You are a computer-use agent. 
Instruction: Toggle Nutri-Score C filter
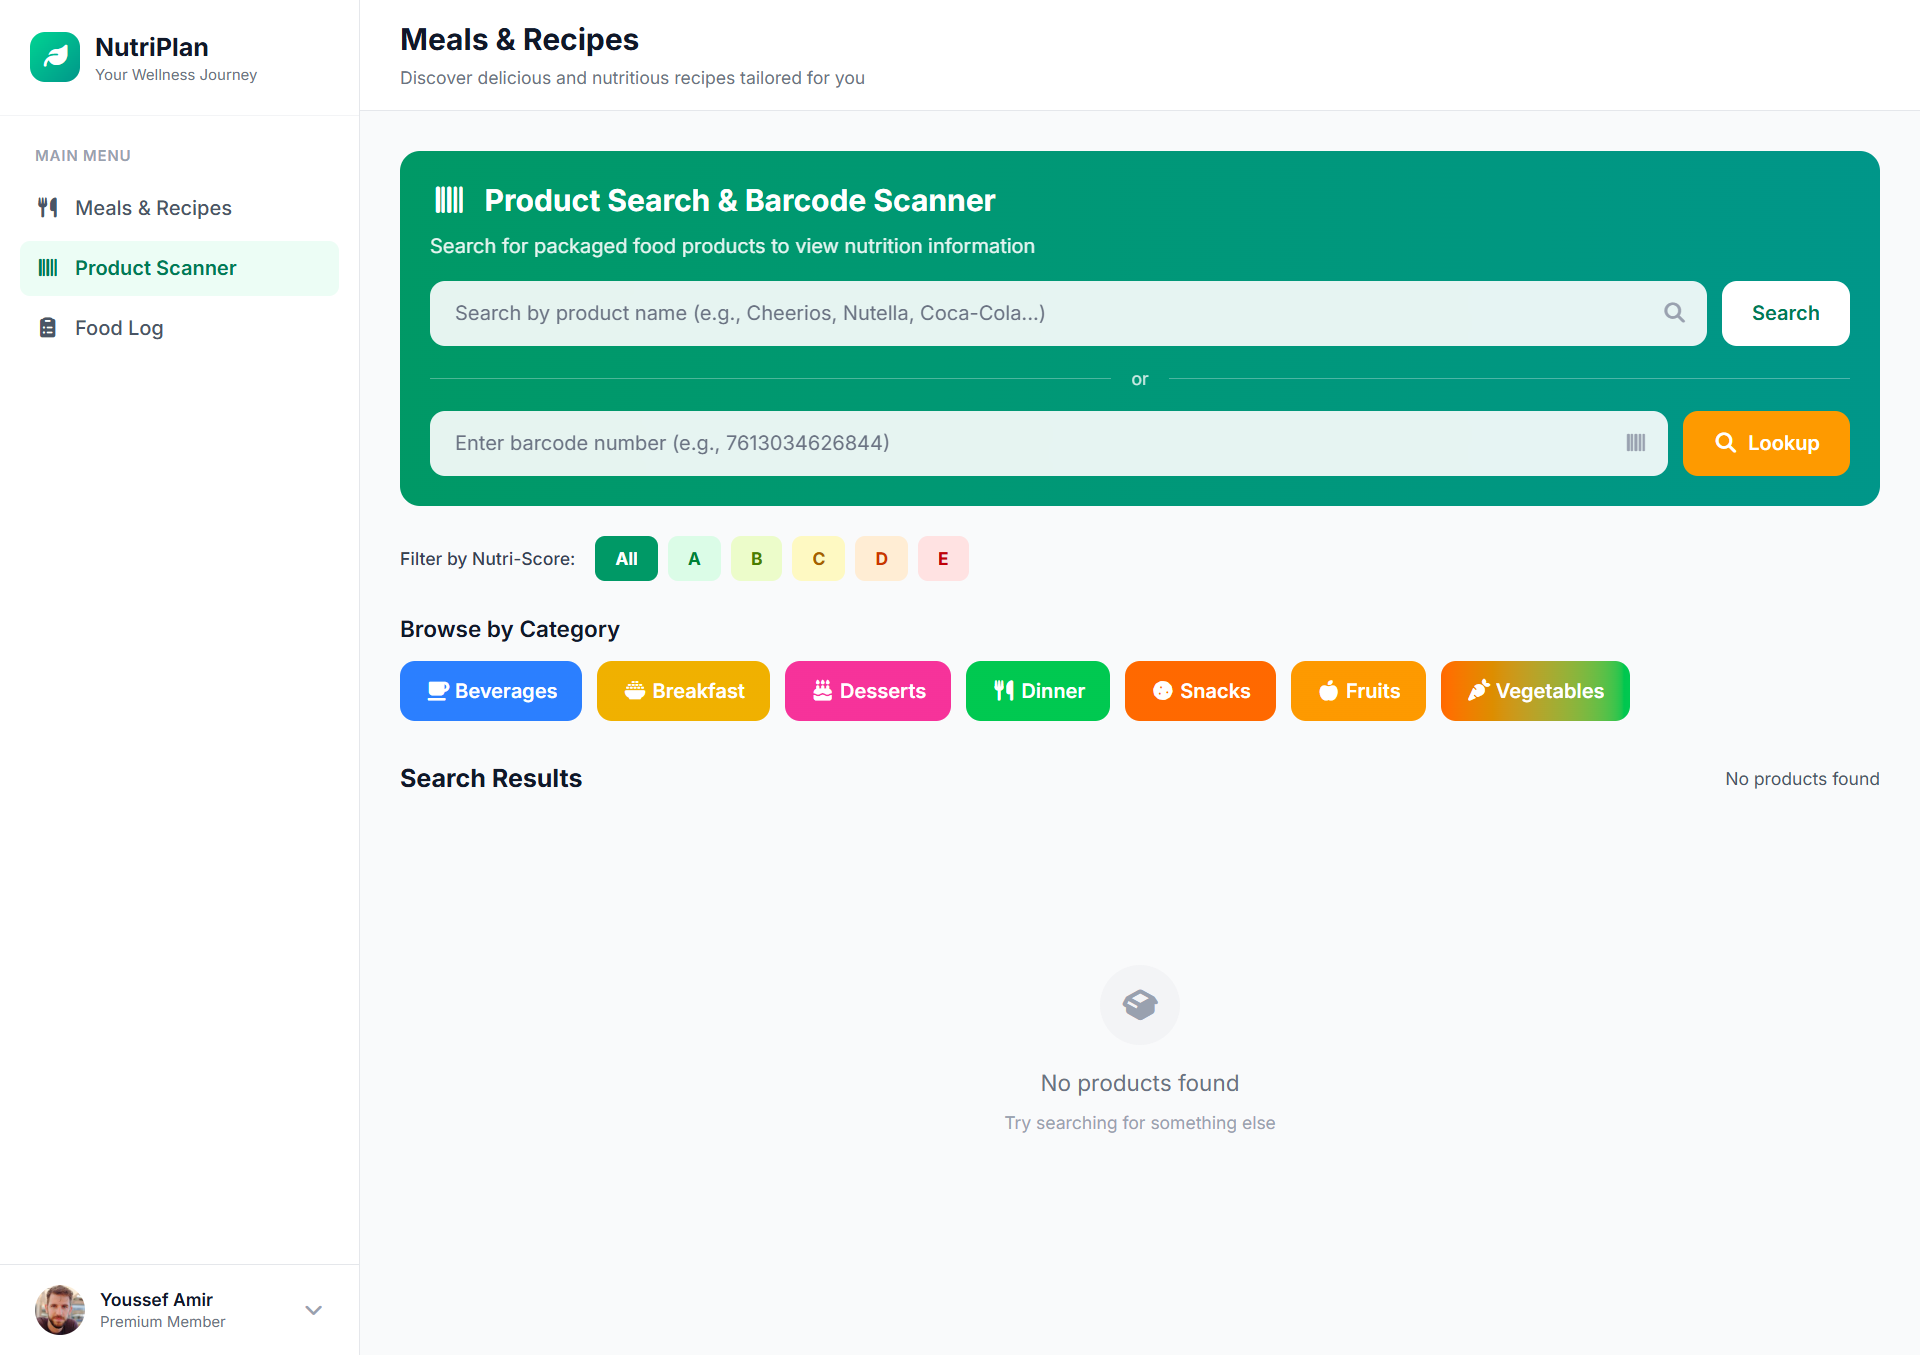point(818,559)
